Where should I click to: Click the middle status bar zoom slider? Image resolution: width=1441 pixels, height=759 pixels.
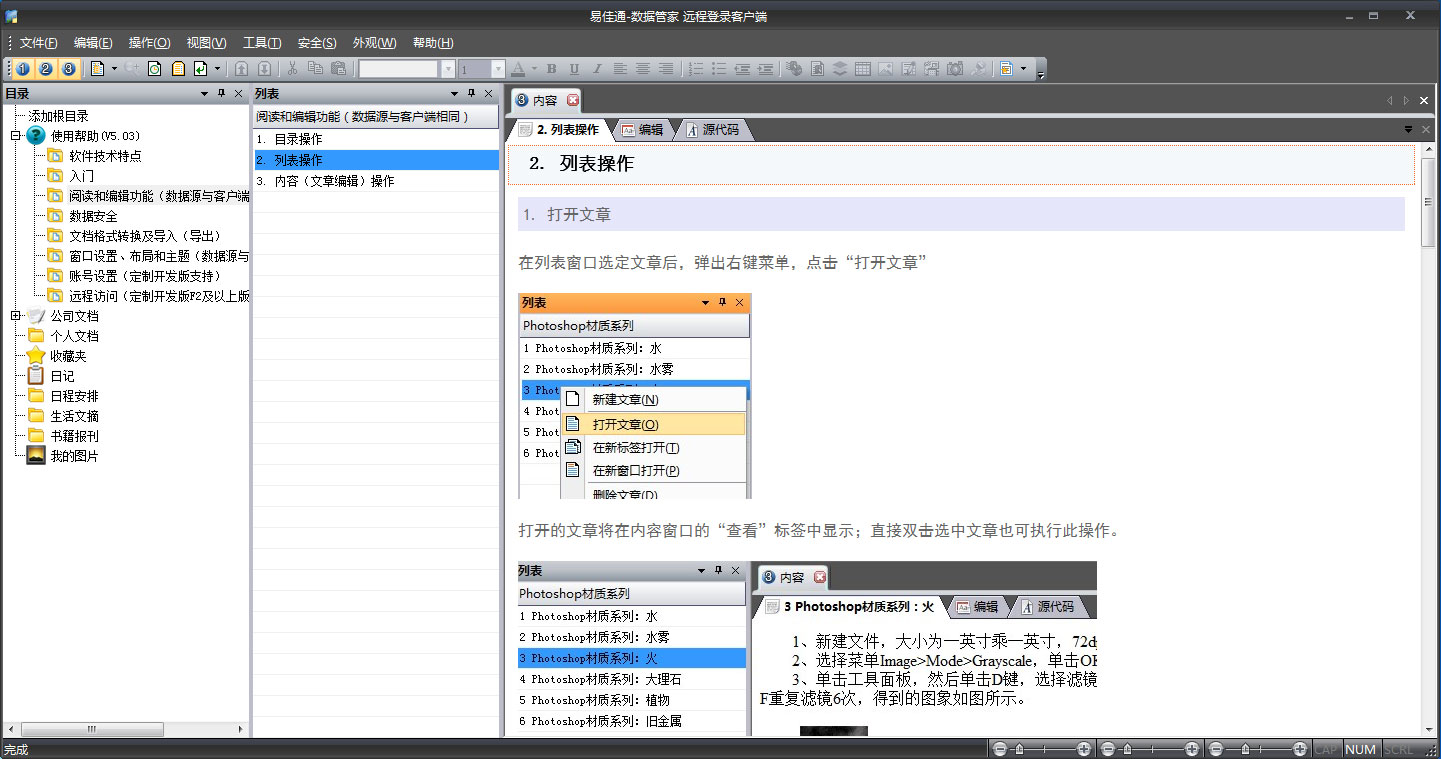(1149, 749)
